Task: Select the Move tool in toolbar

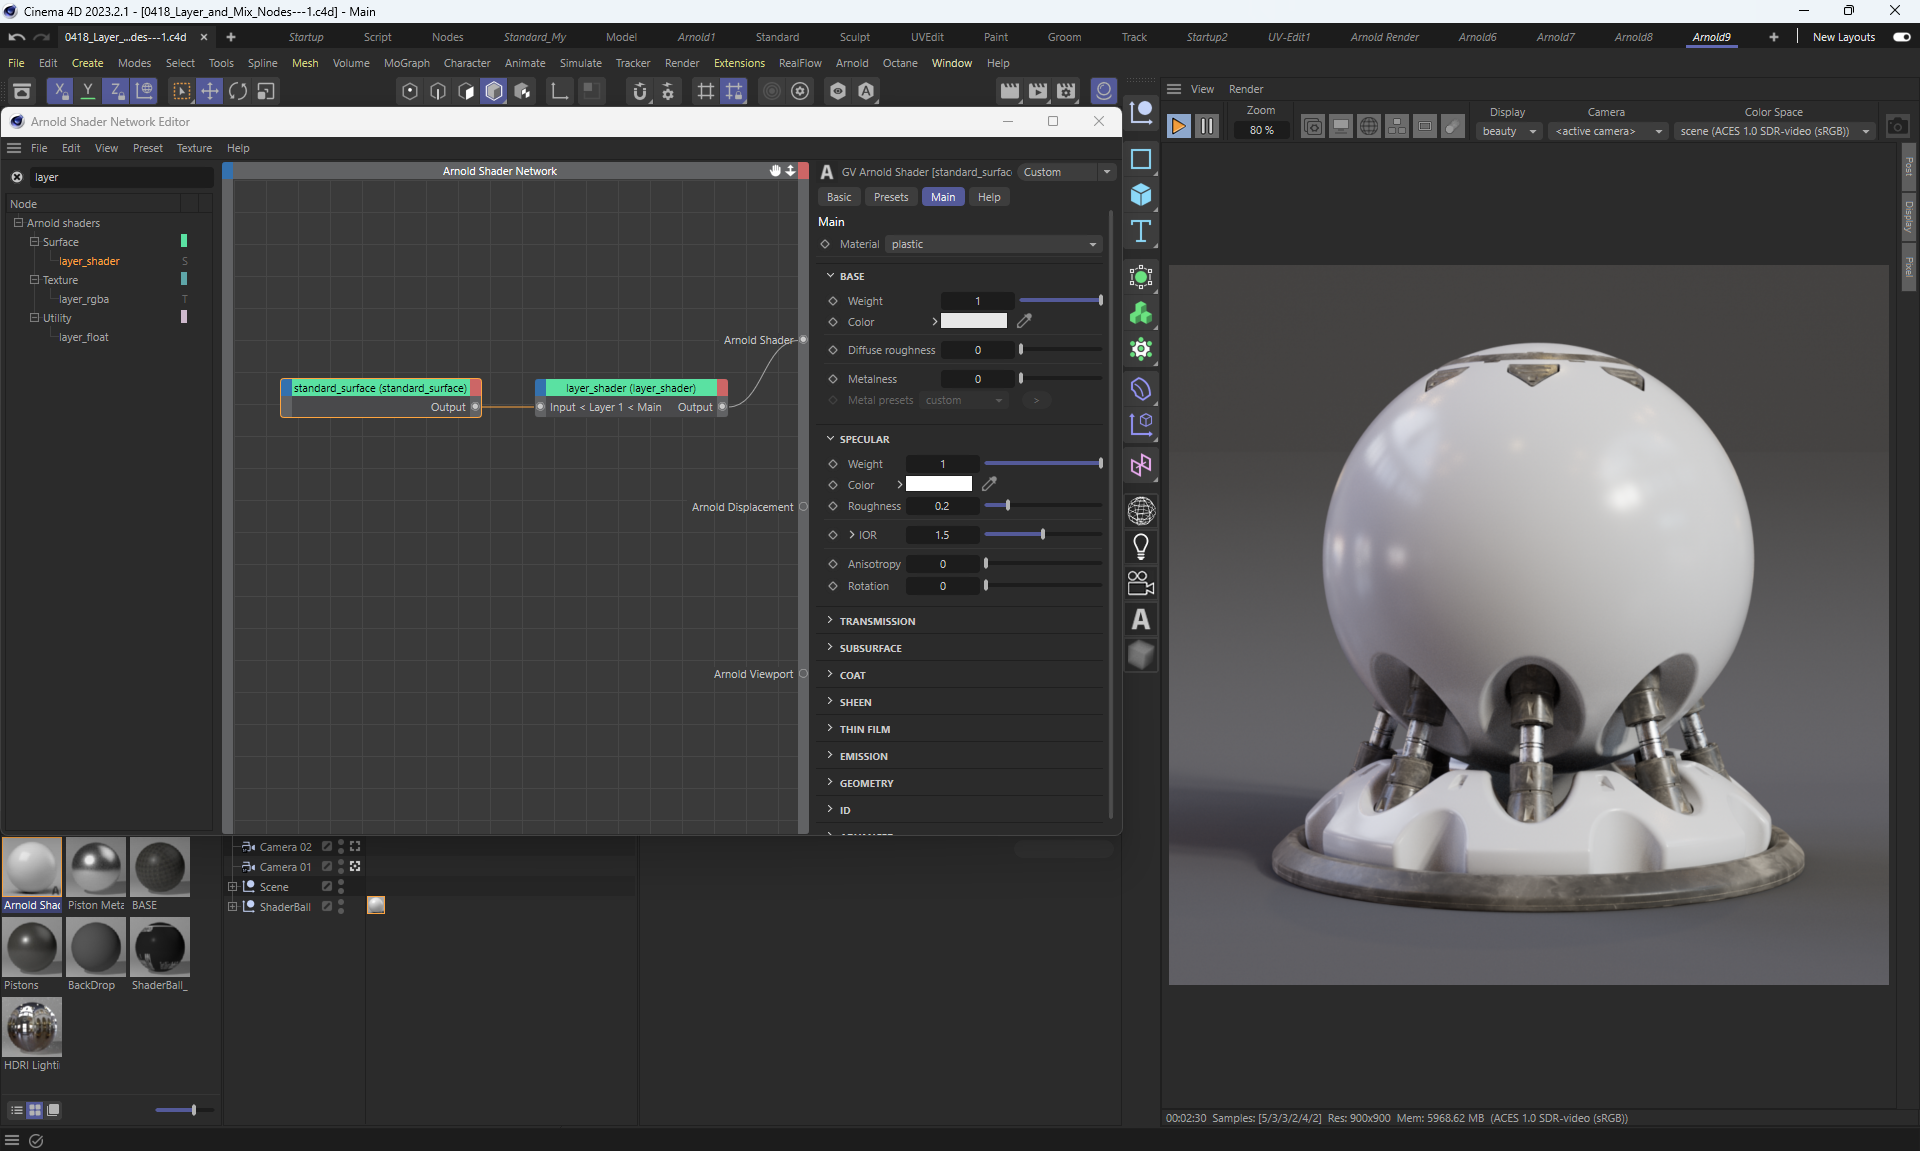Action: (209, 91)
